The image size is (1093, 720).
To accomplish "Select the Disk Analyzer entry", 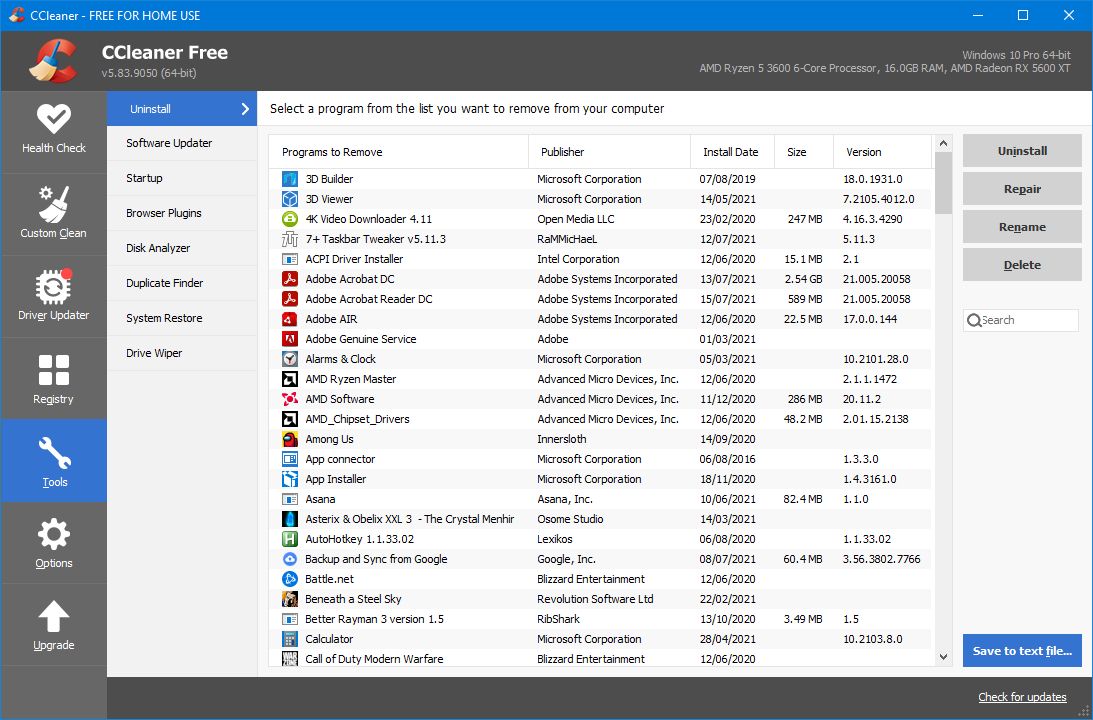I will [x=163, y=248].
